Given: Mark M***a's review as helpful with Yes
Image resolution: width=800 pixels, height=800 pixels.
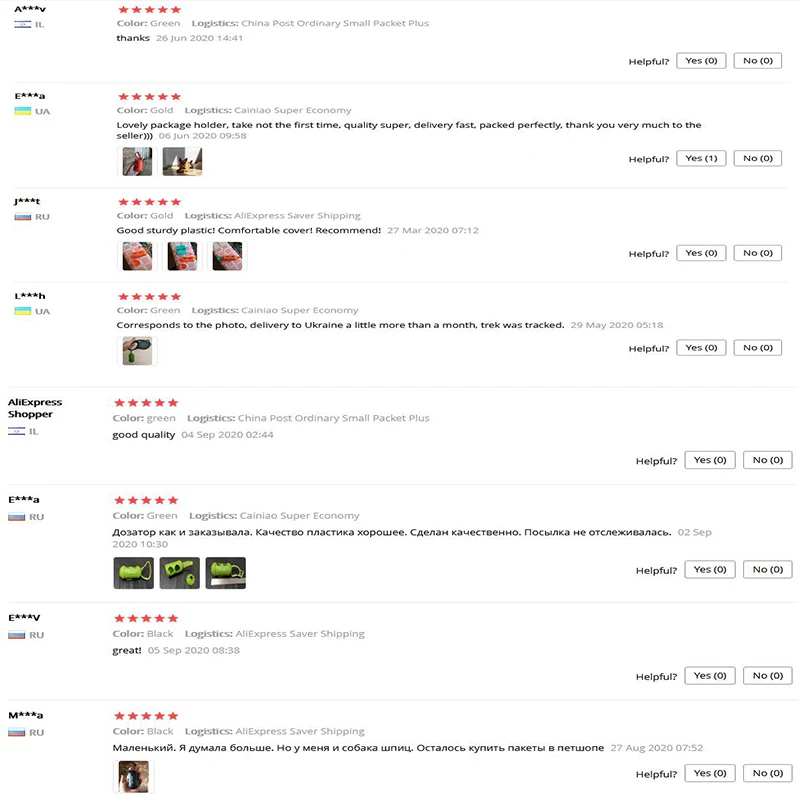Looking at the screenshot, I should point(709,772).
